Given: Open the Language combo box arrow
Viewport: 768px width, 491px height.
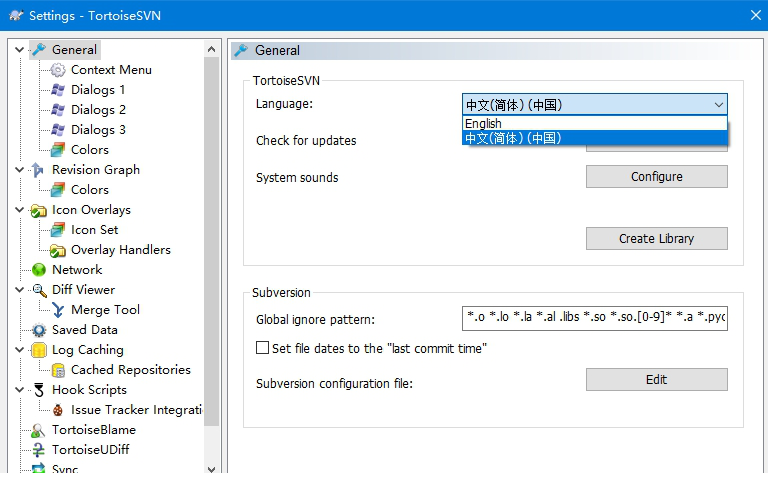Looking at the screenshot, I should [x=719, y=104].
